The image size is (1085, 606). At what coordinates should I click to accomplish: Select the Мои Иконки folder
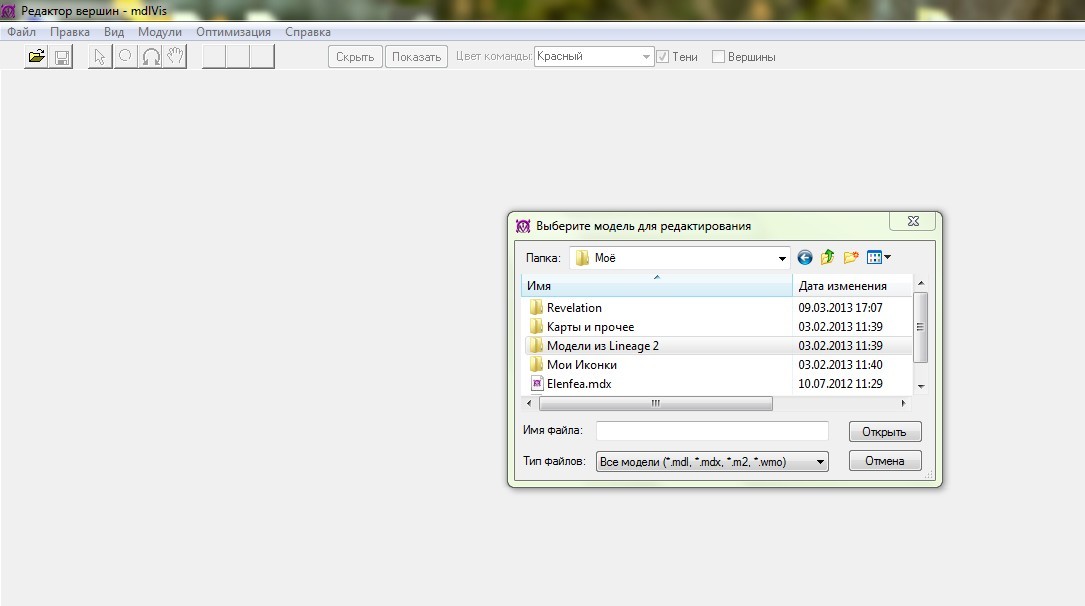[581, 365]
